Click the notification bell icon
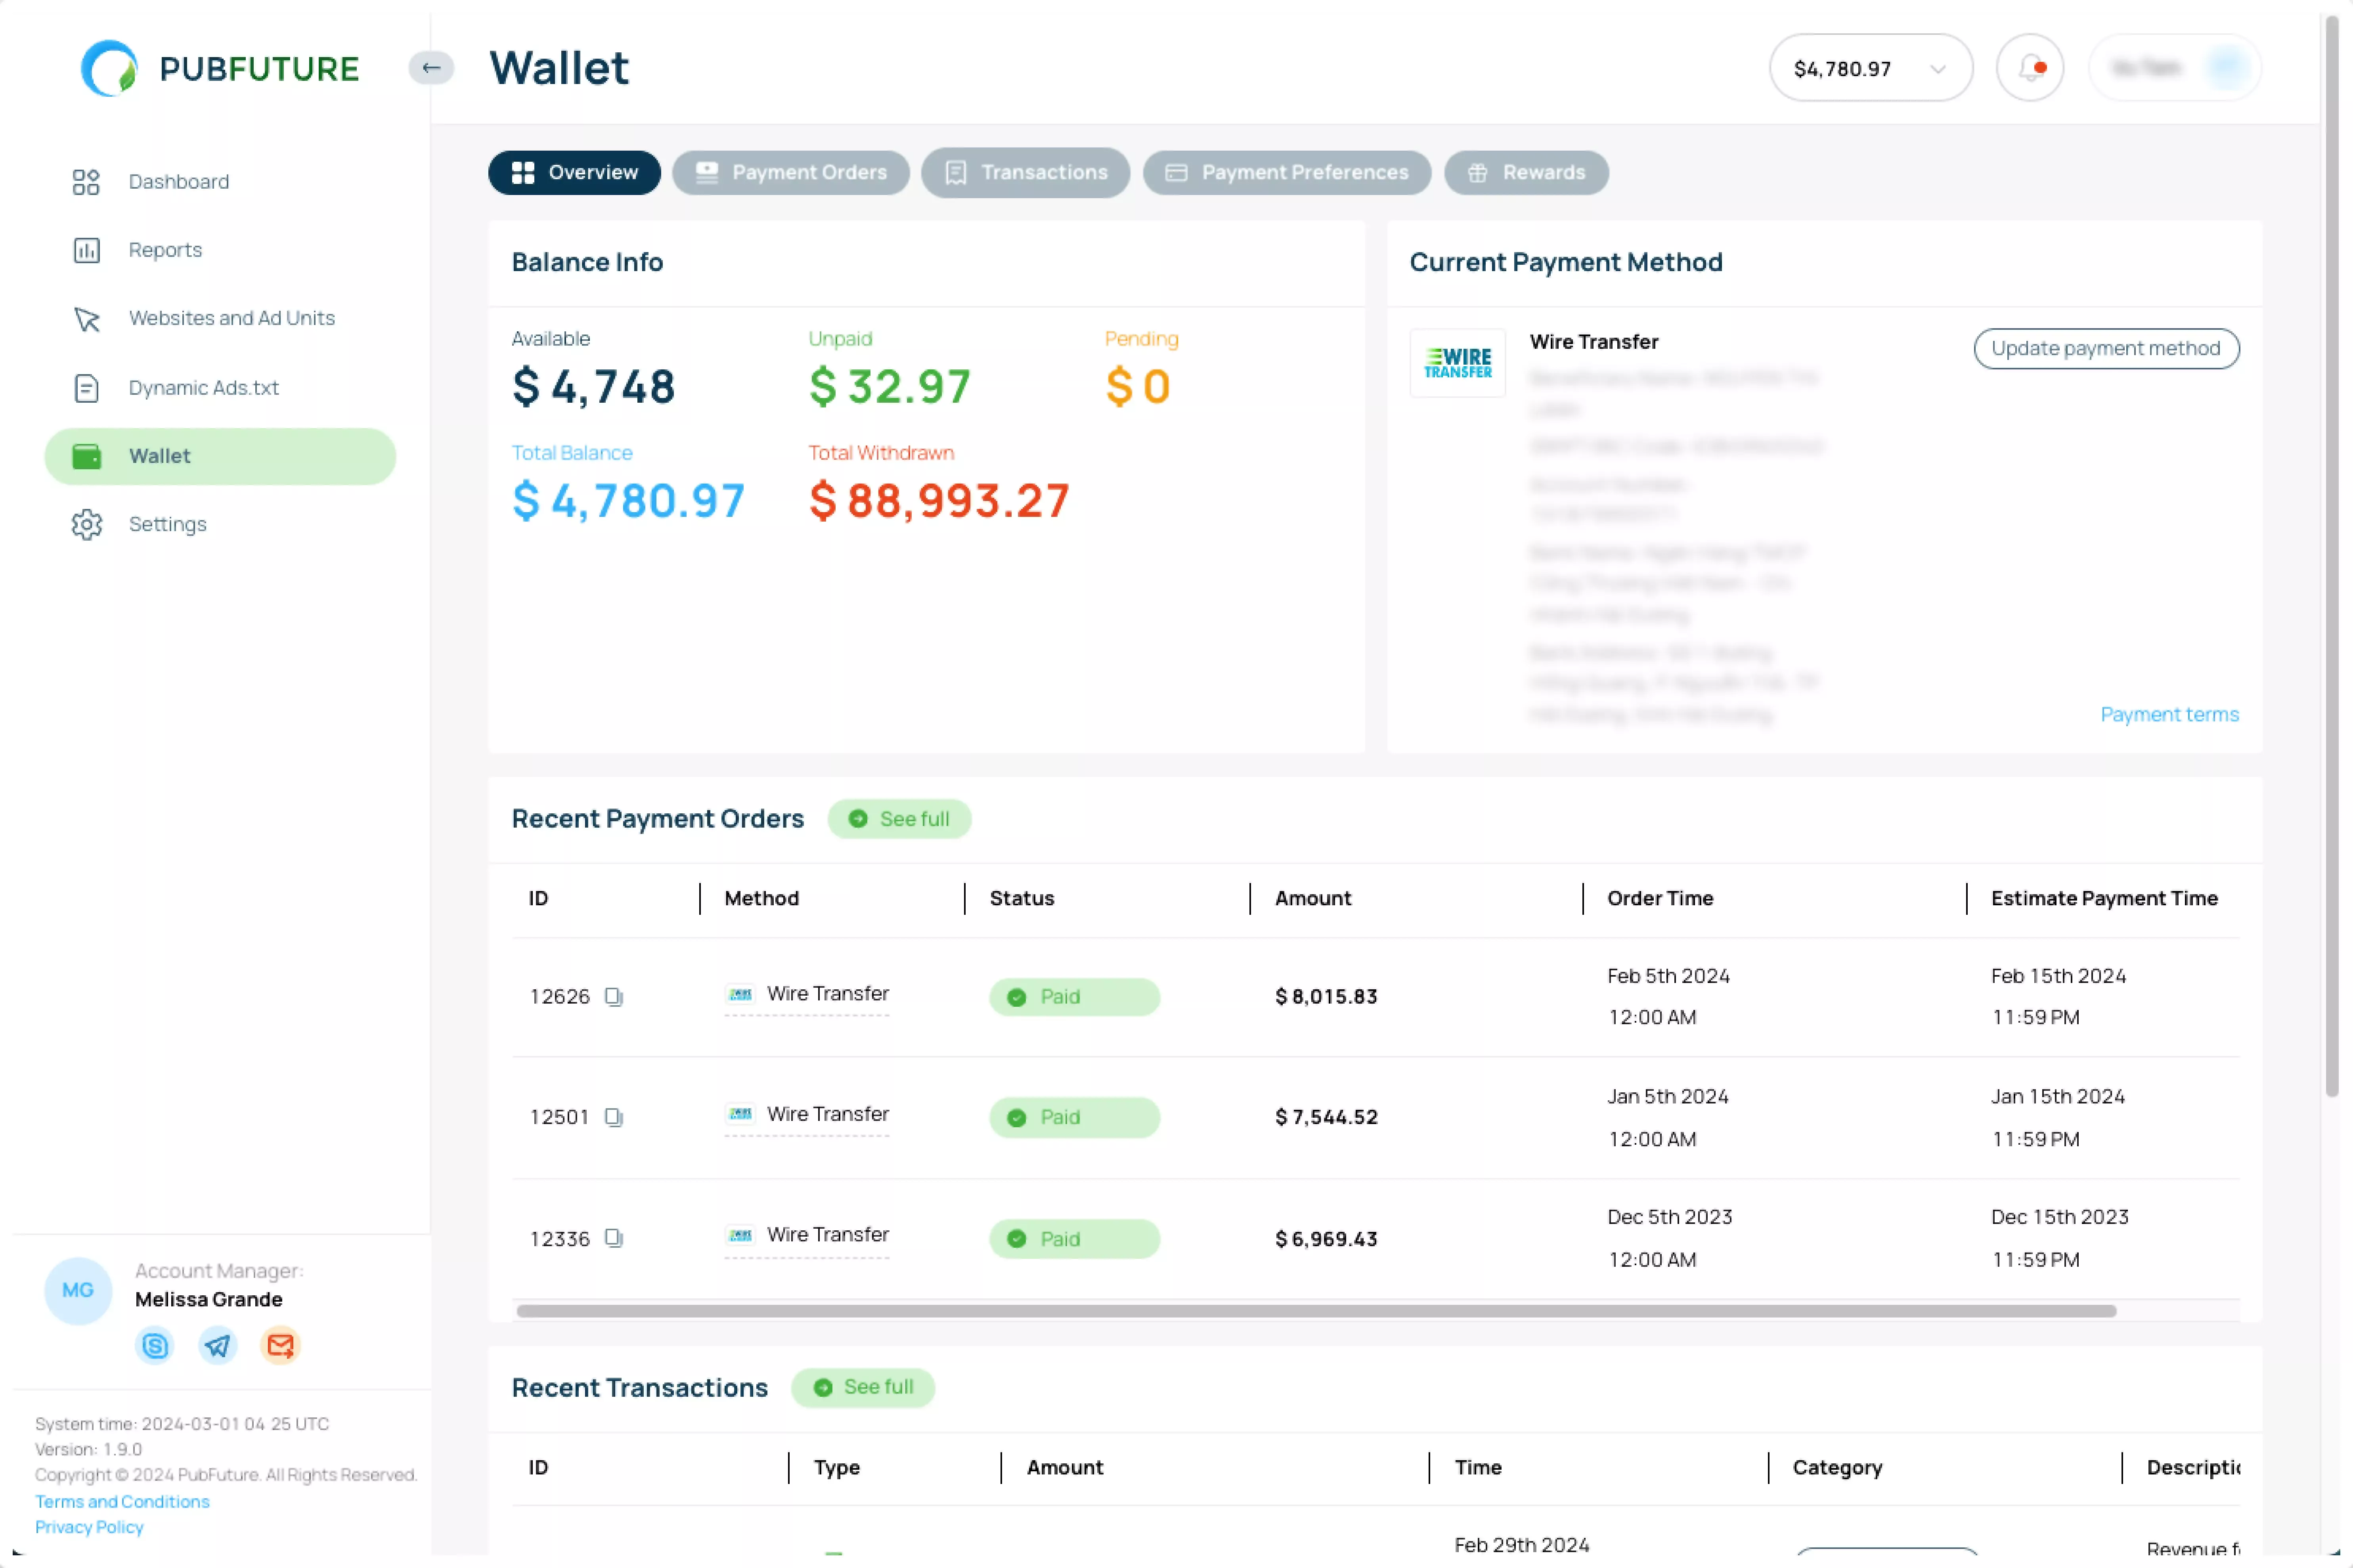 pos(2030,68)
